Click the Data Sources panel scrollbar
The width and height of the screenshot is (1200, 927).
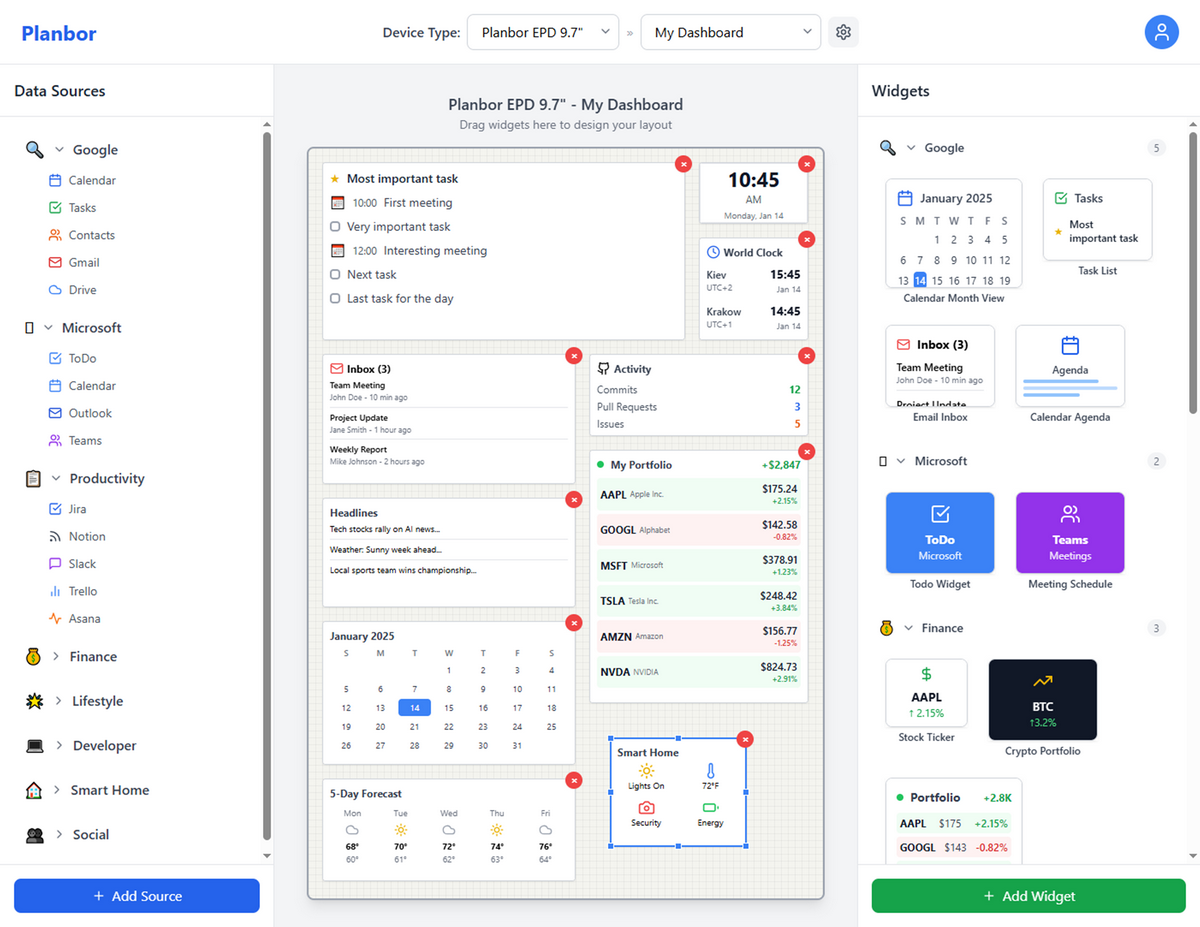(266, 486)
